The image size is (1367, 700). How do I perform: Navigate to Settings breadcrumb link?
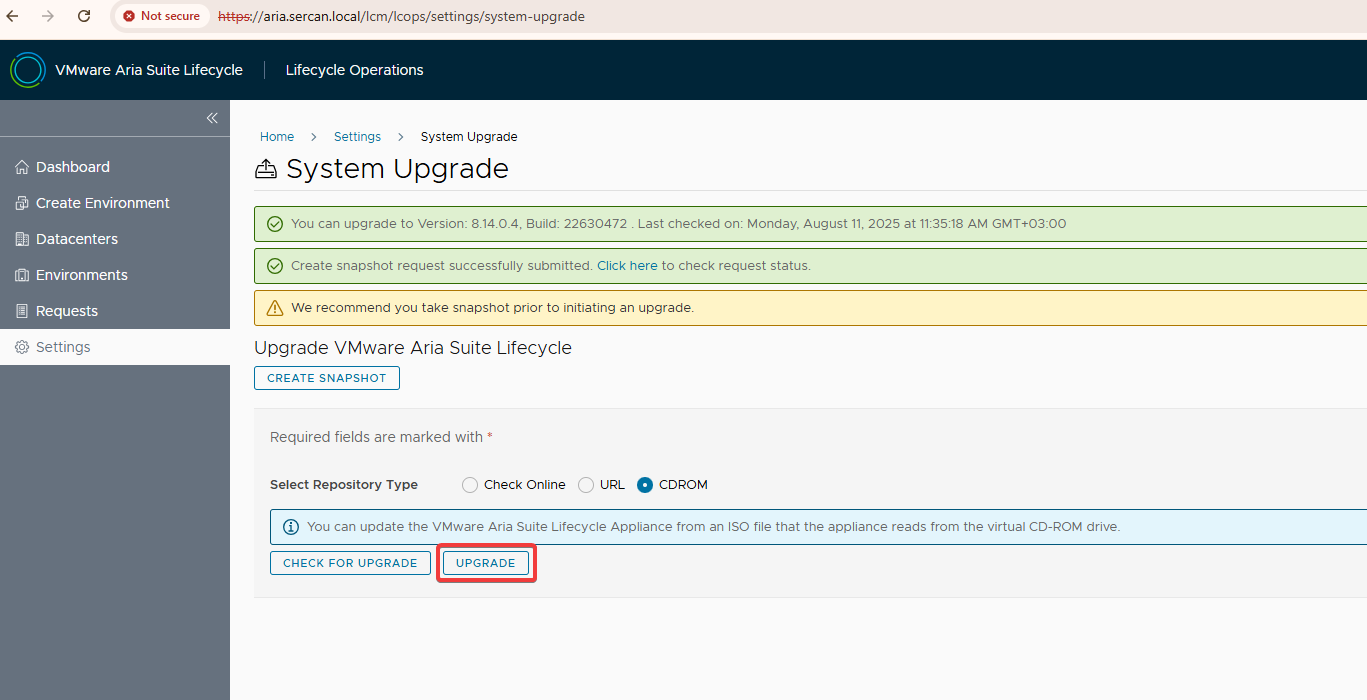point(357,137)
